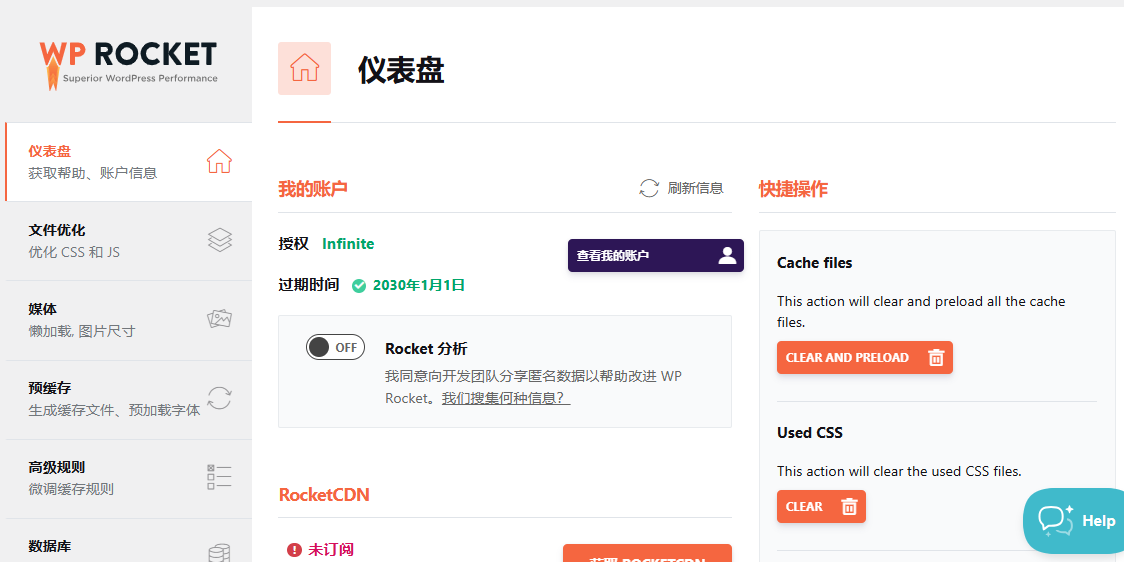
Task: Open the 仪表盘 menu item
Action: click(x=129, y=162)
